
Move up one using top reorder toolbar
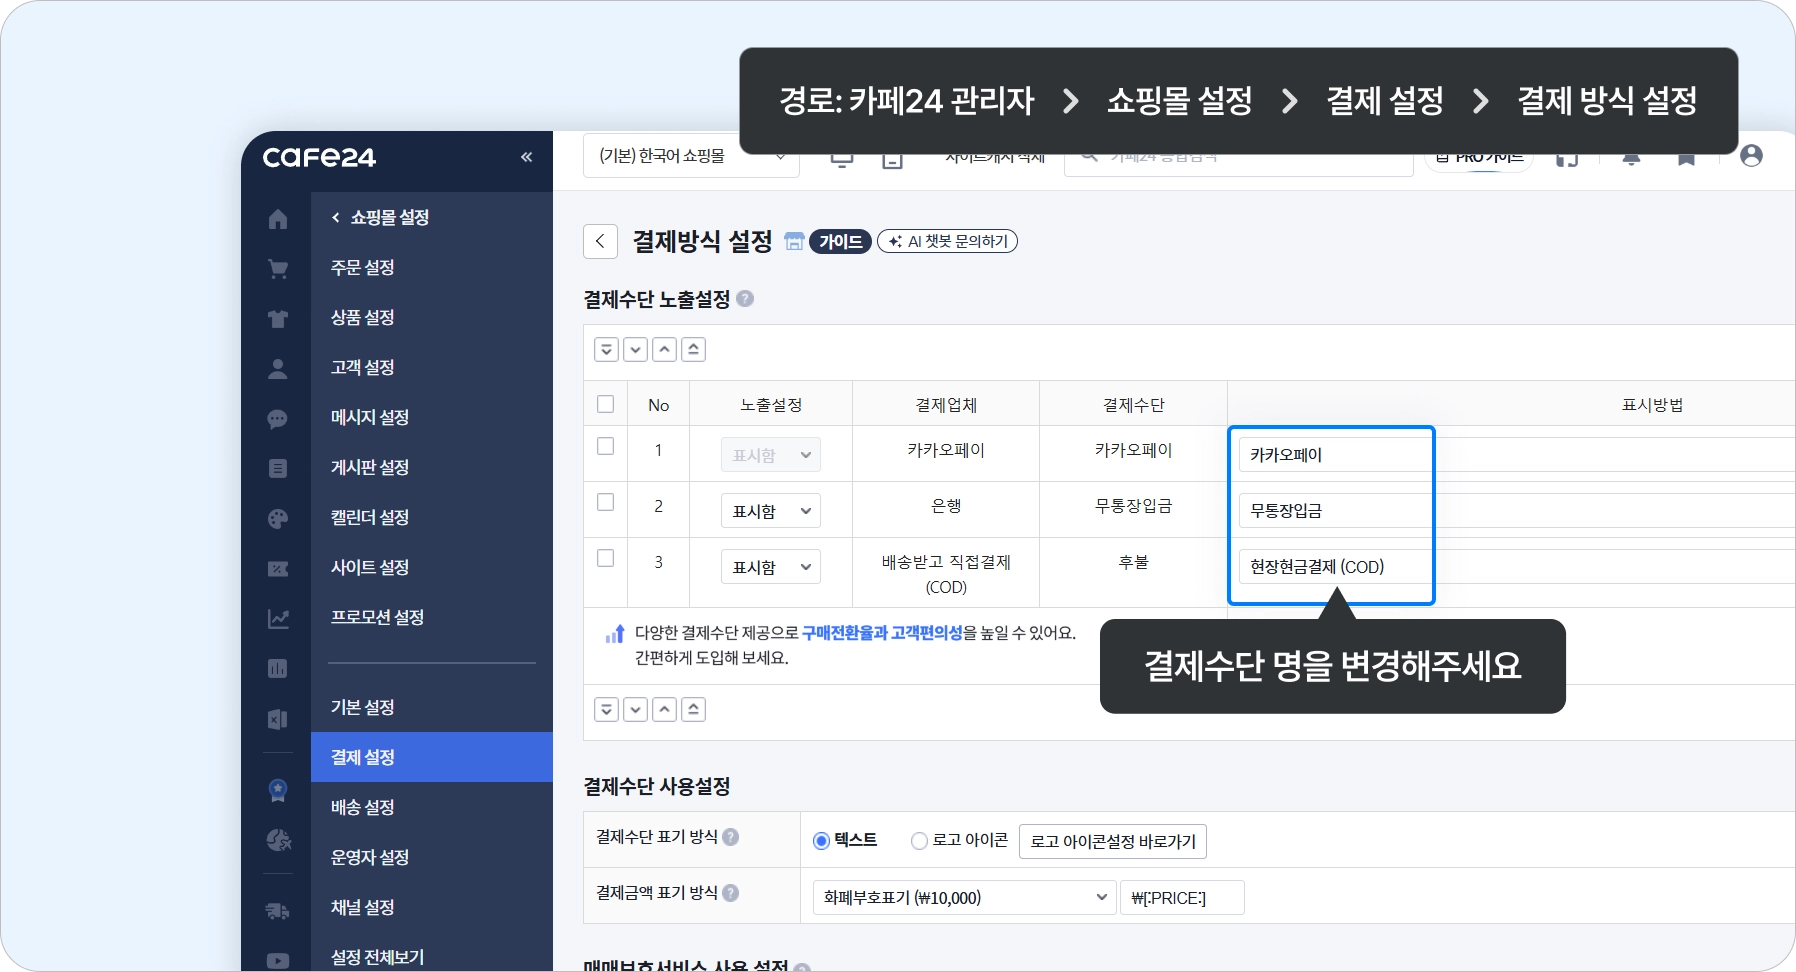[x=664, y=349]
